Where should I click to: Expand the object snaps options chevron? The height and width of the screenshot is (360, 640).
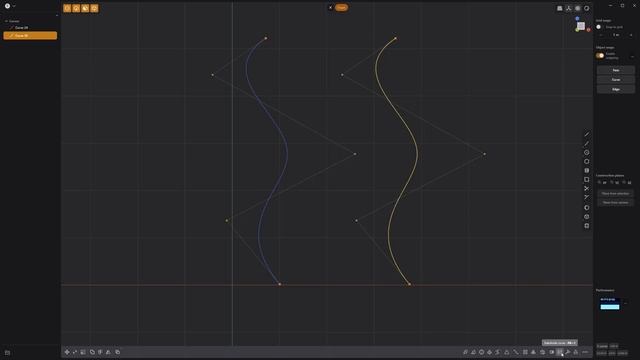click(632, 57)
